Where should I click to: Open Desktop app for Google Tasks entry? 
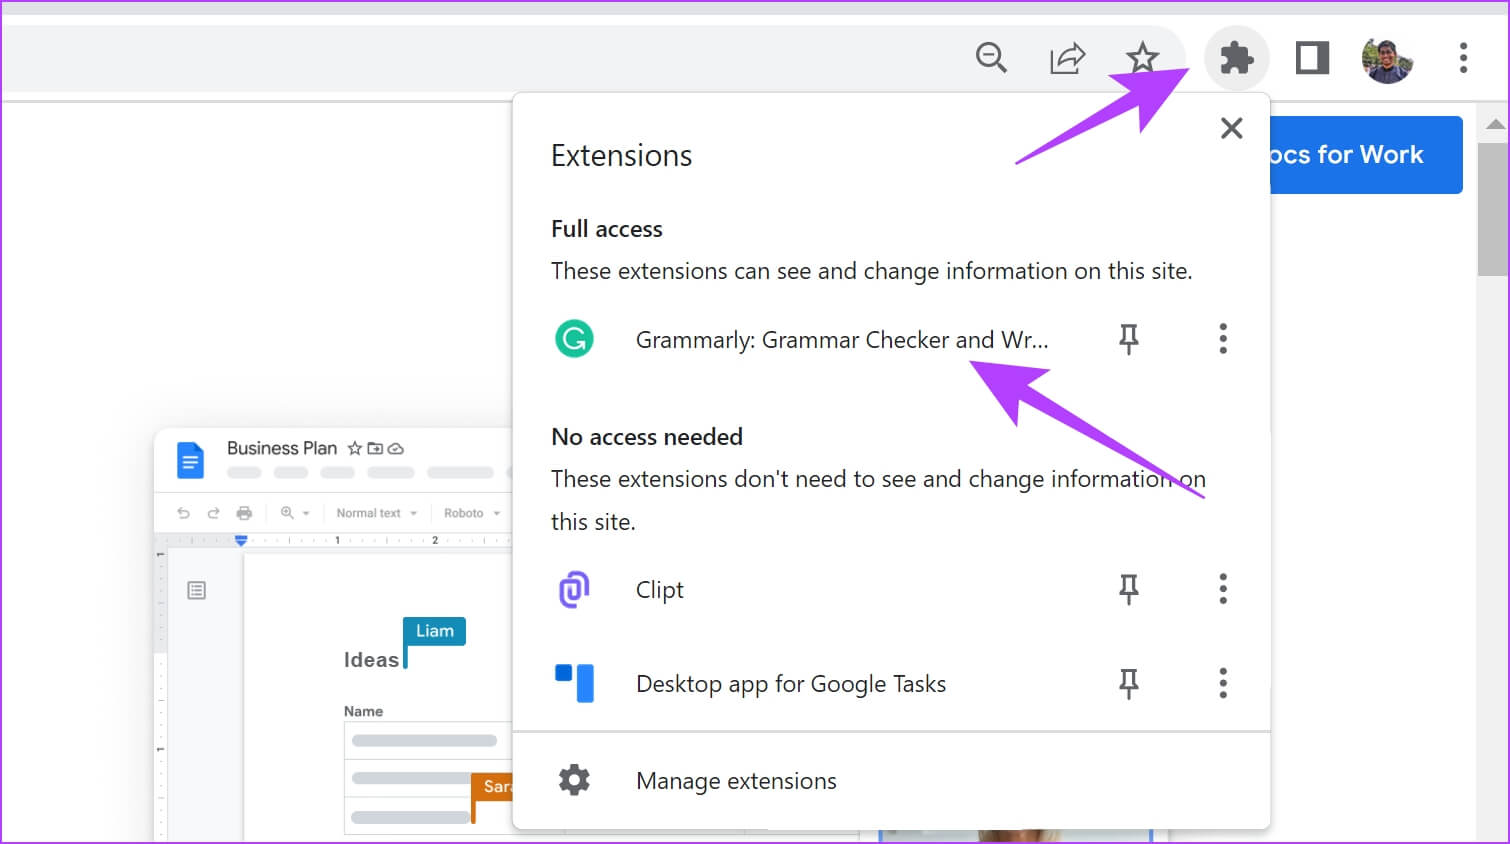791,684
